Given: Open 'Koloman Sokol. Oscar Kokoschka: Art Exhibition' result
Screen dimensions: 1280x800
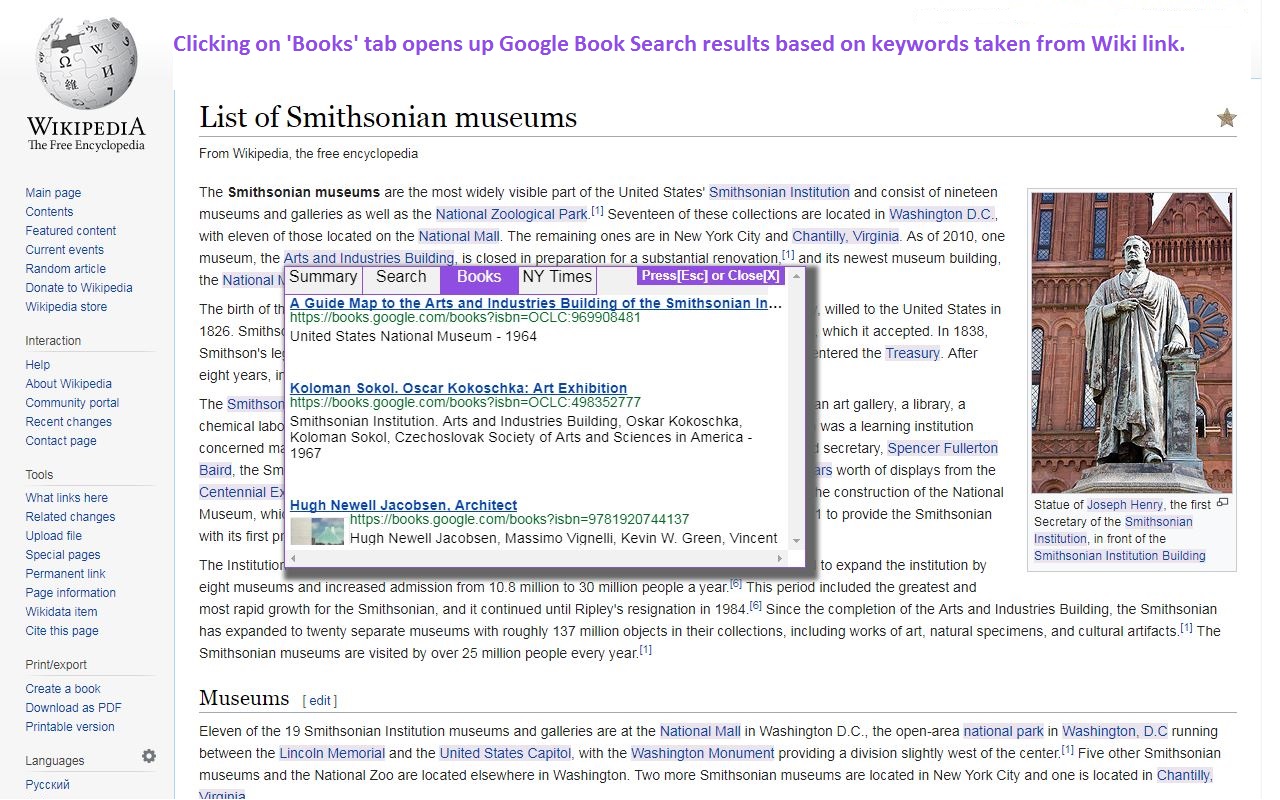Looking at the screenshot, I should tap(459, 388).
